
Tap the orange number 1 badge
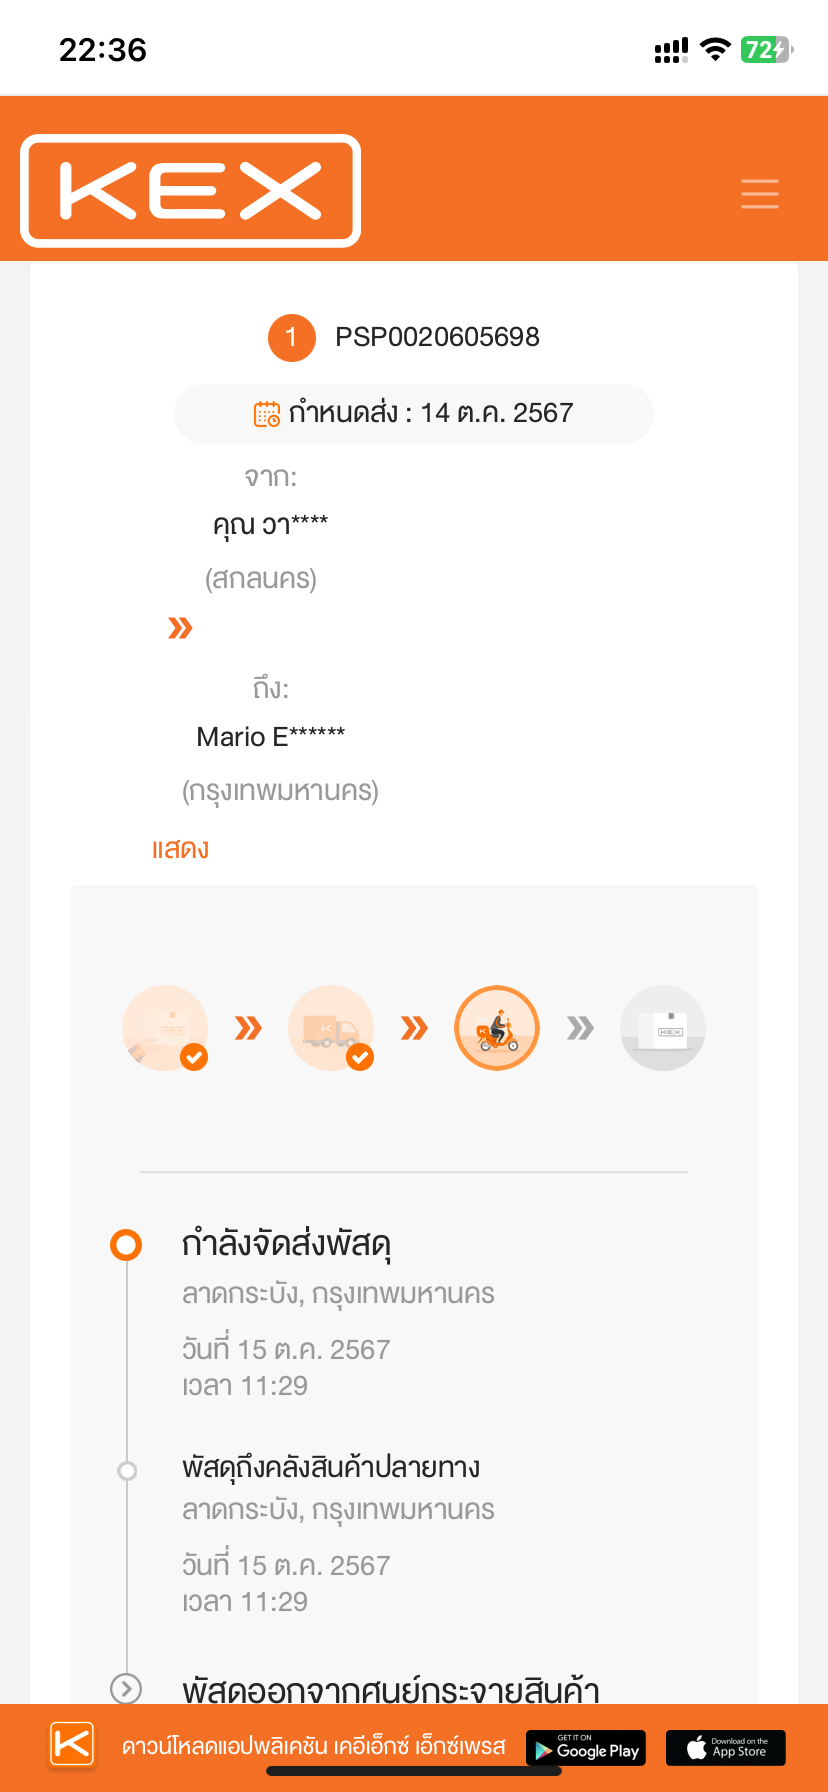tap(291, 337)
